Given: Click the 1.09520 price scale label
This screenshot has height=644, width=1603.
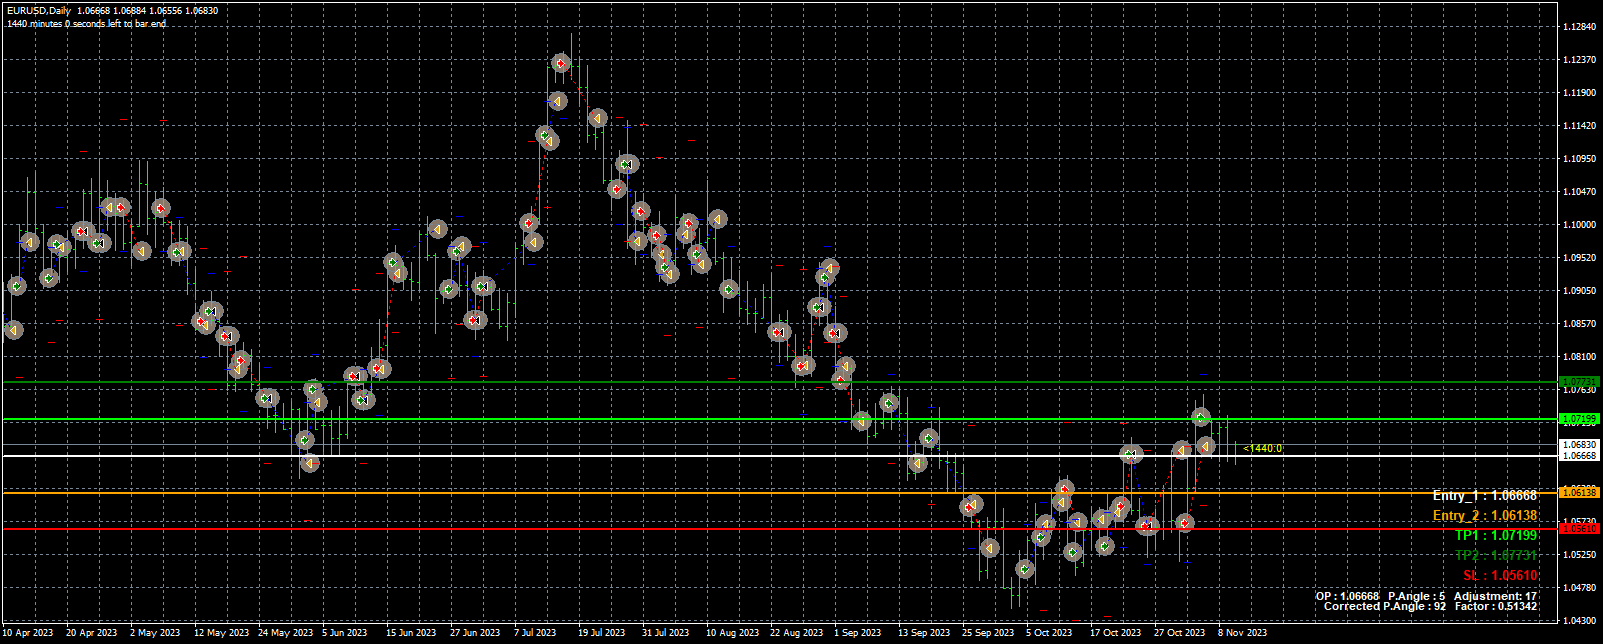Looking at the screenshot, I should (1580, 258).
